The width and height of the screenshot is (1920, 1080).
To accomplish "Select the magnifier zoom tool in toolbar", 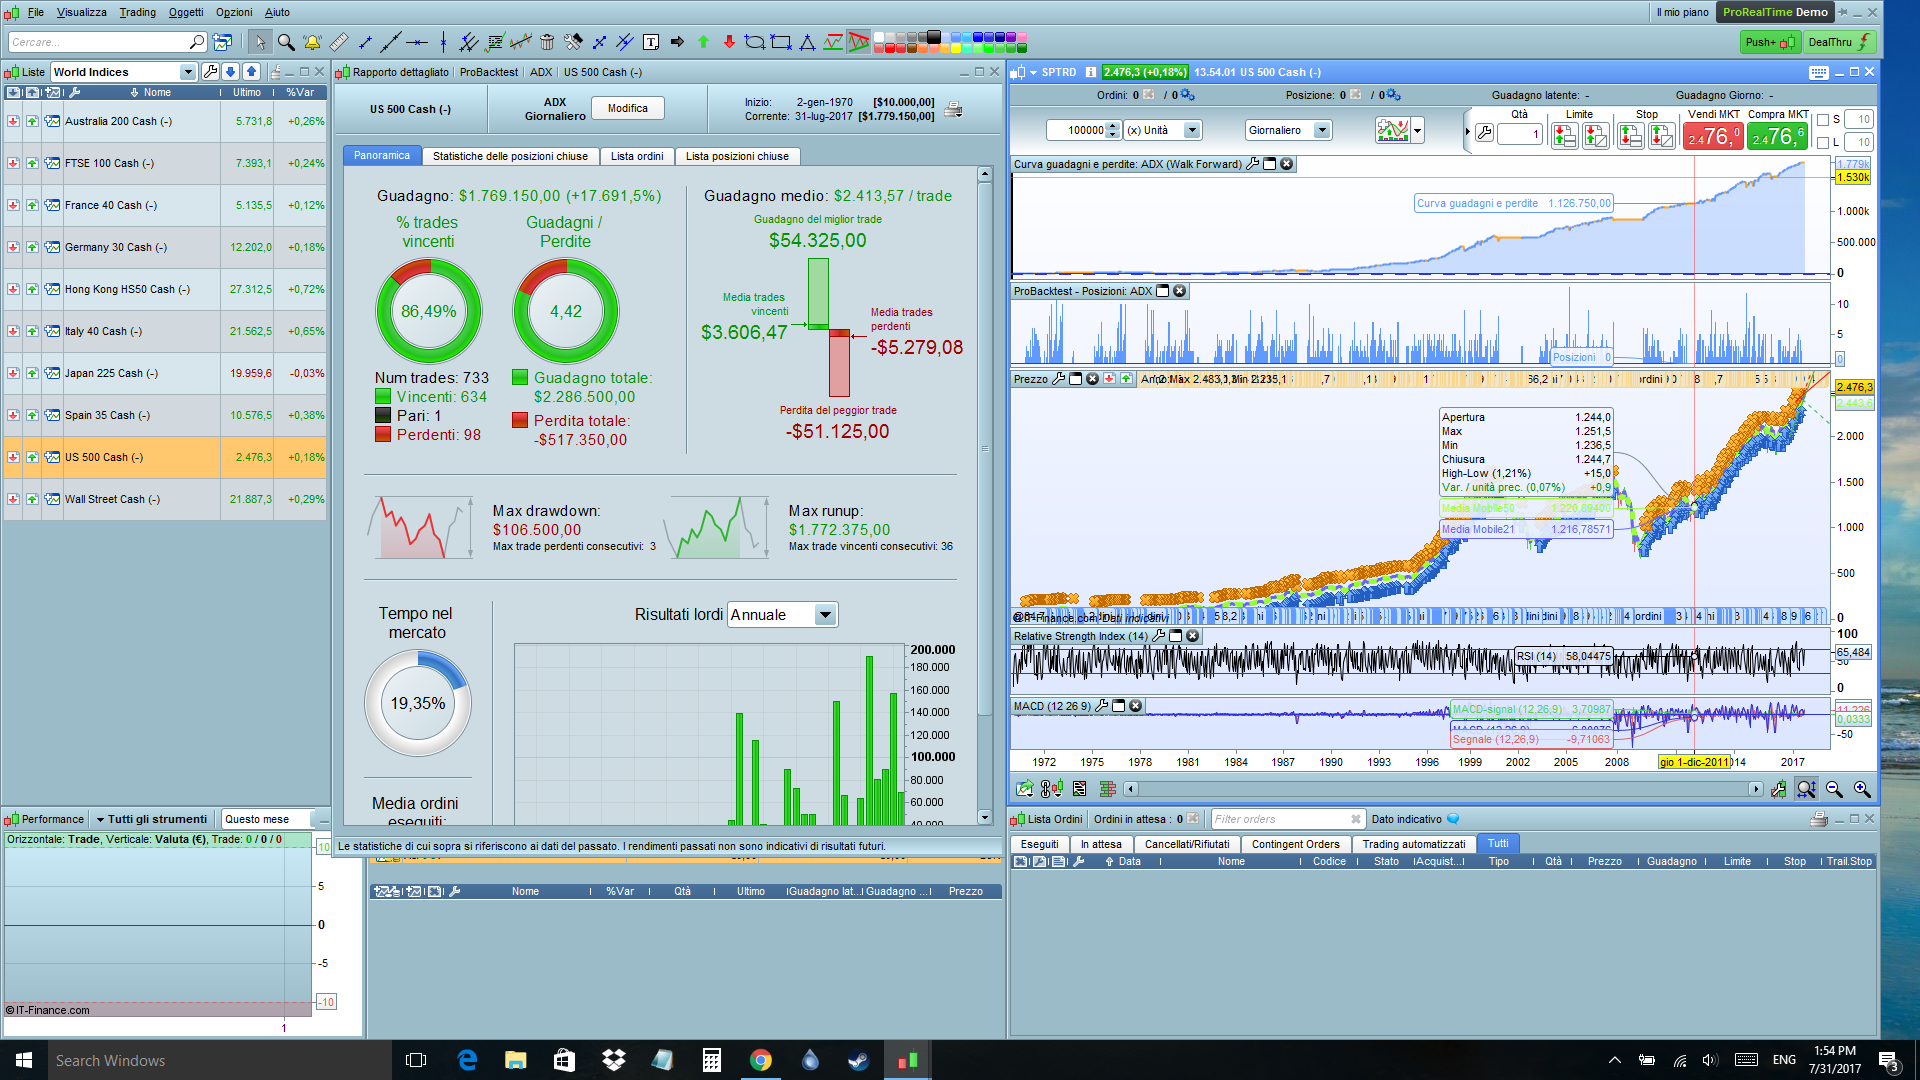I will click(286, 42).
